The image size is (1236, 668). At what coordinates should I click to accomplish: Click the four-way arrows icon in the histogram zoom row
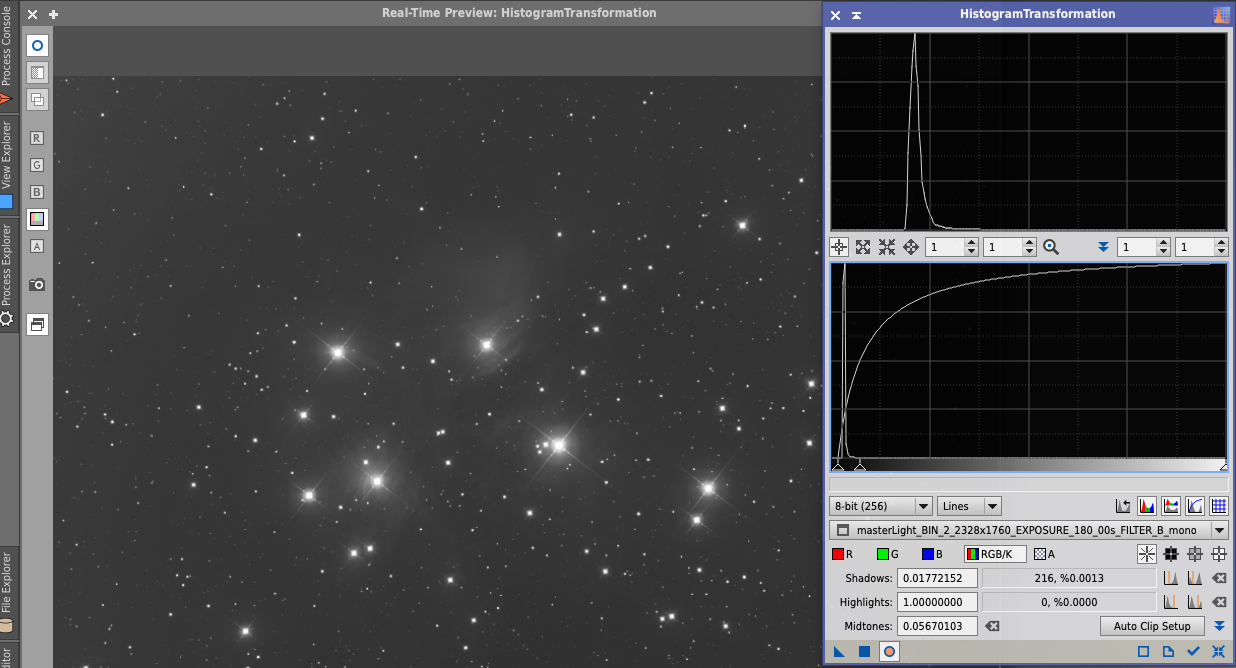(x=911, y=247)
